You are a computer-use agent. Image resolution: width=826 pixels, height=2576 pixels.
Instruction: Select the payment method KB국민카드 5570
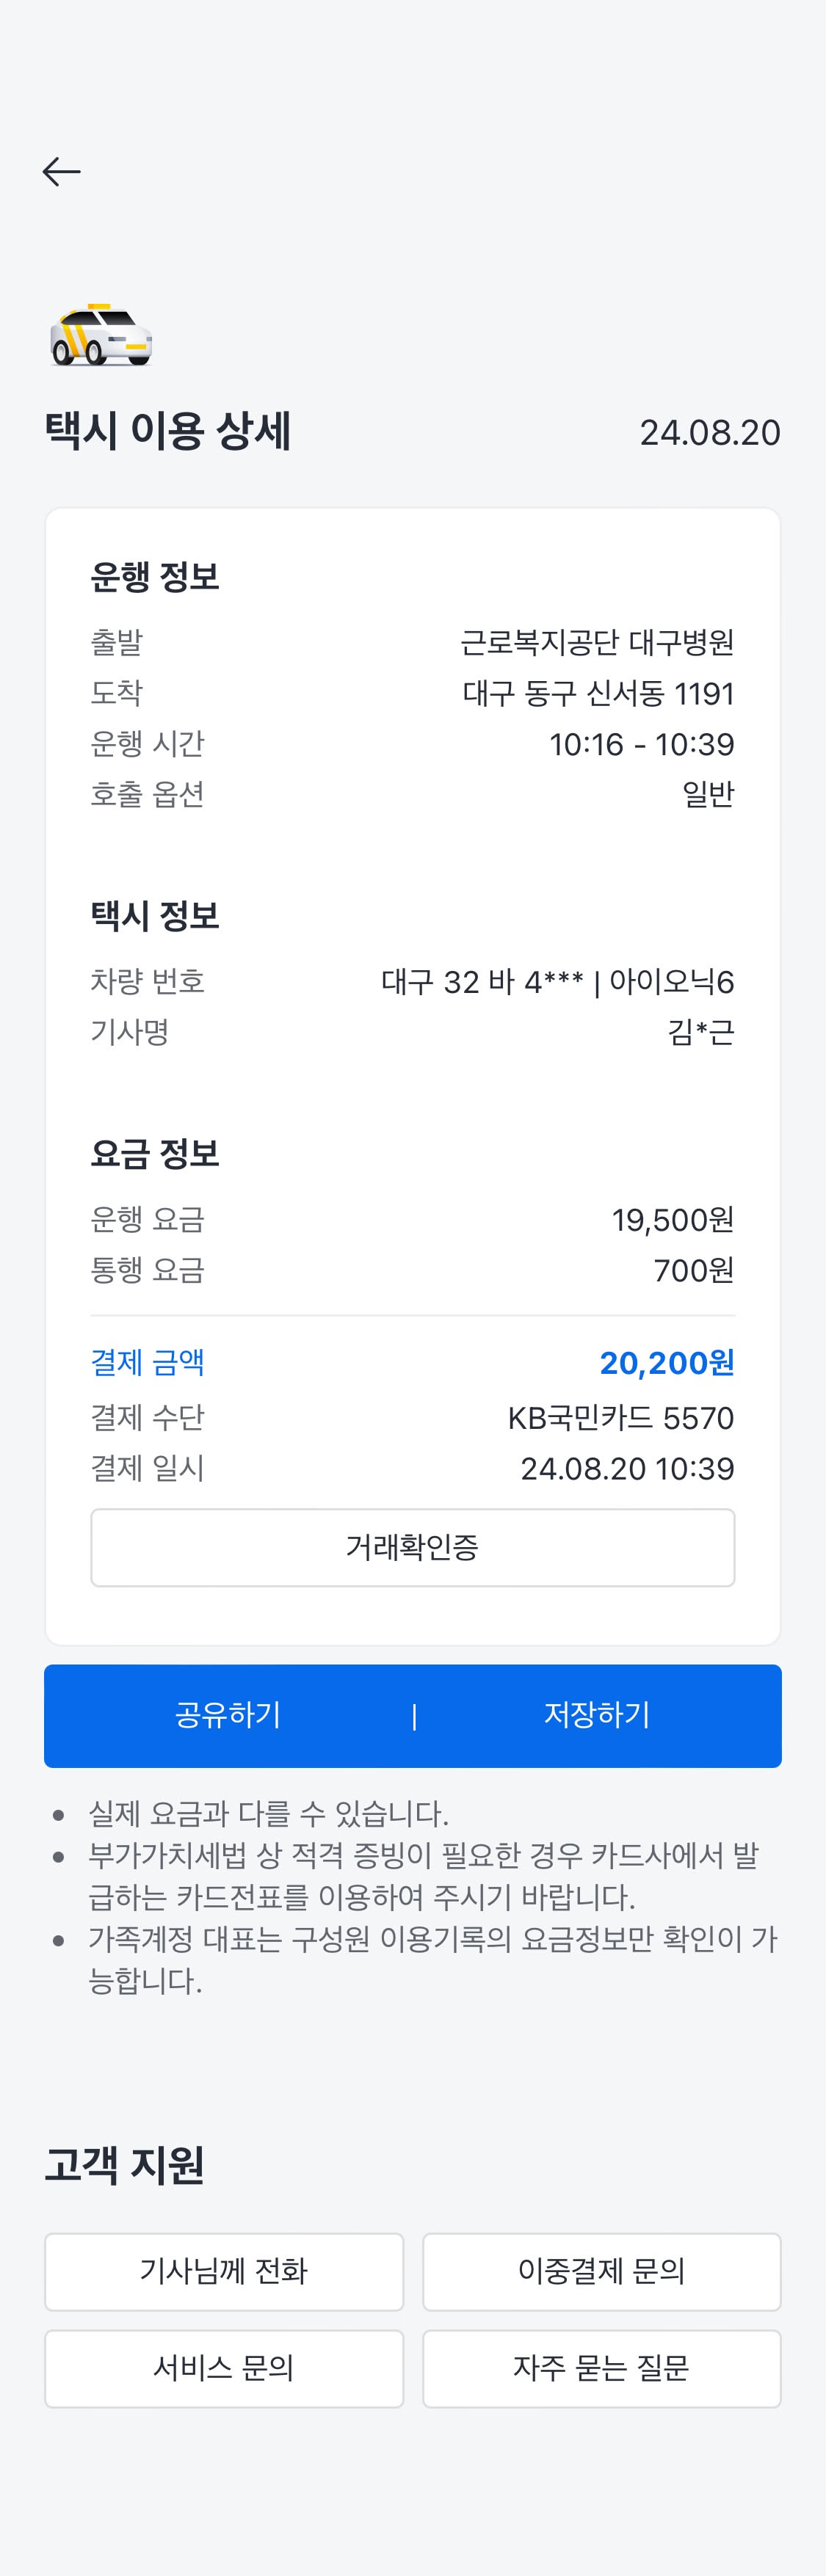click(620, 1418)
